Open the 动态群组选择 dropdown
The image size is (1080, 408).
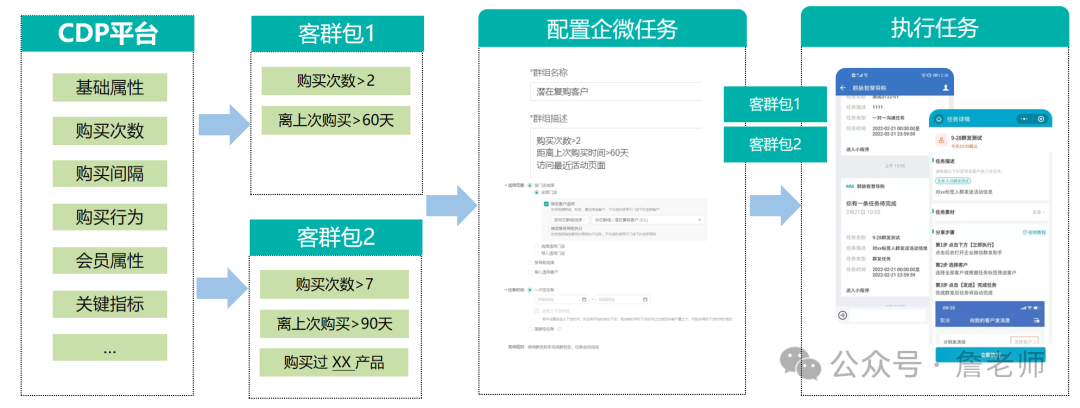570,220
